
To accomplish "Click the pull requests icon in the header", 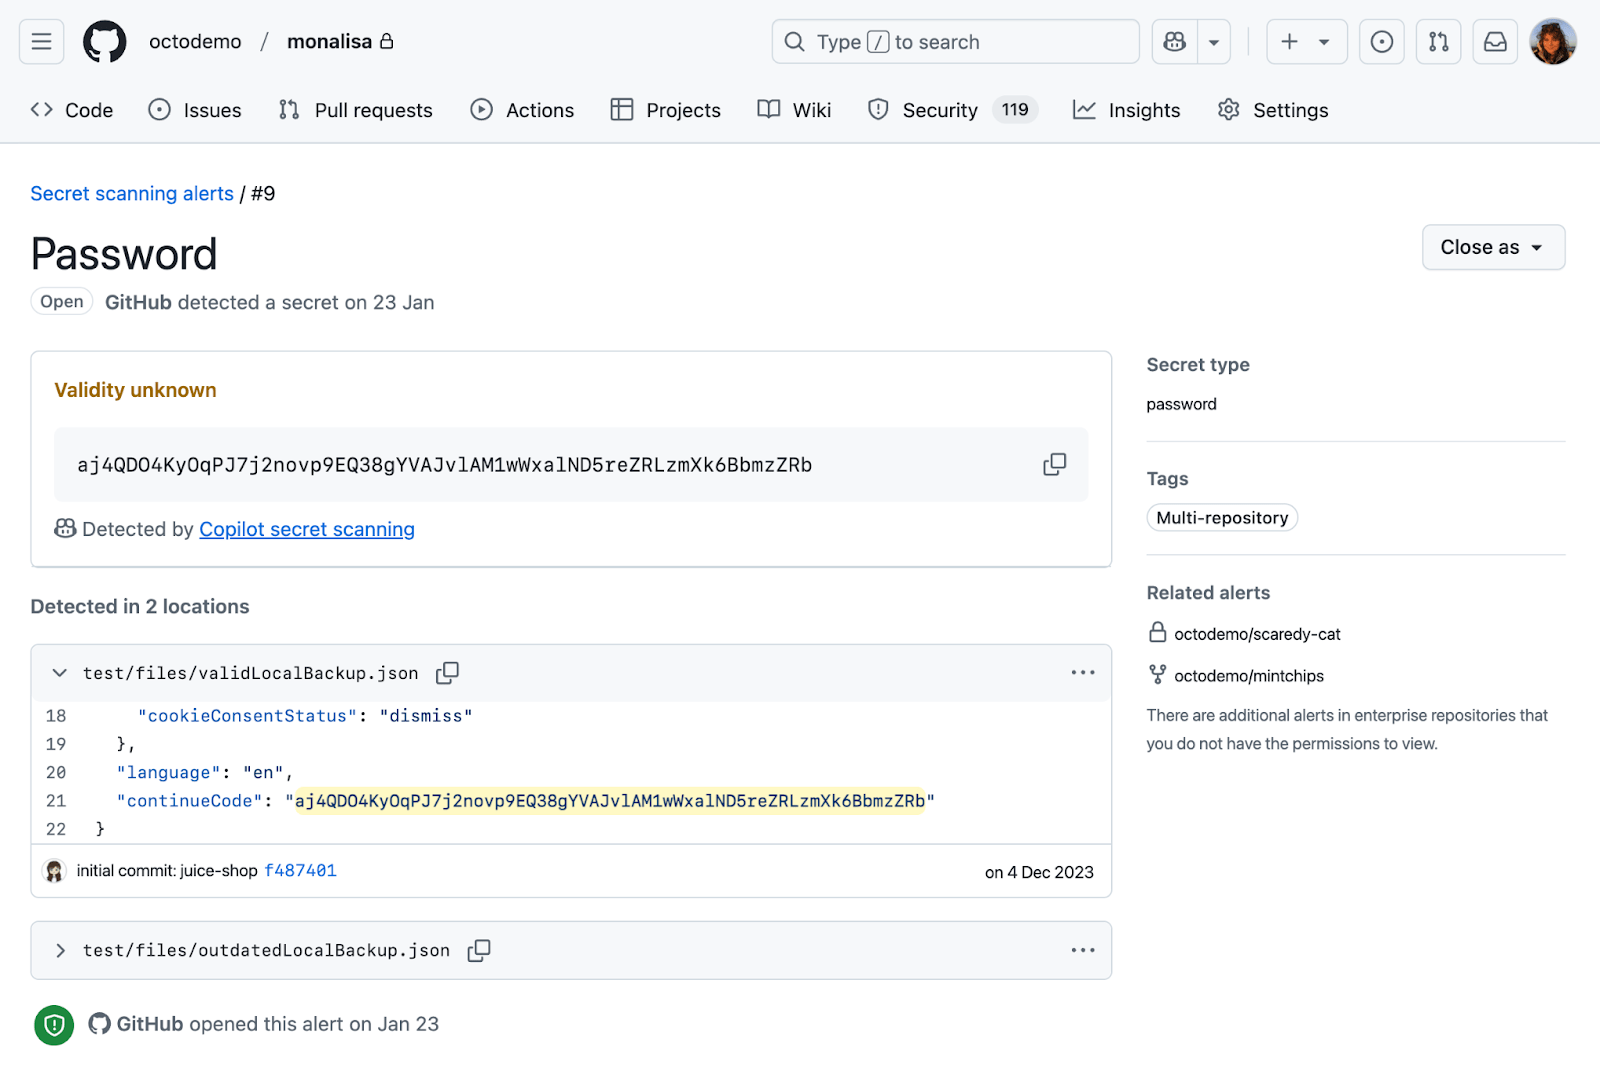I will (x=1438, y=41).
